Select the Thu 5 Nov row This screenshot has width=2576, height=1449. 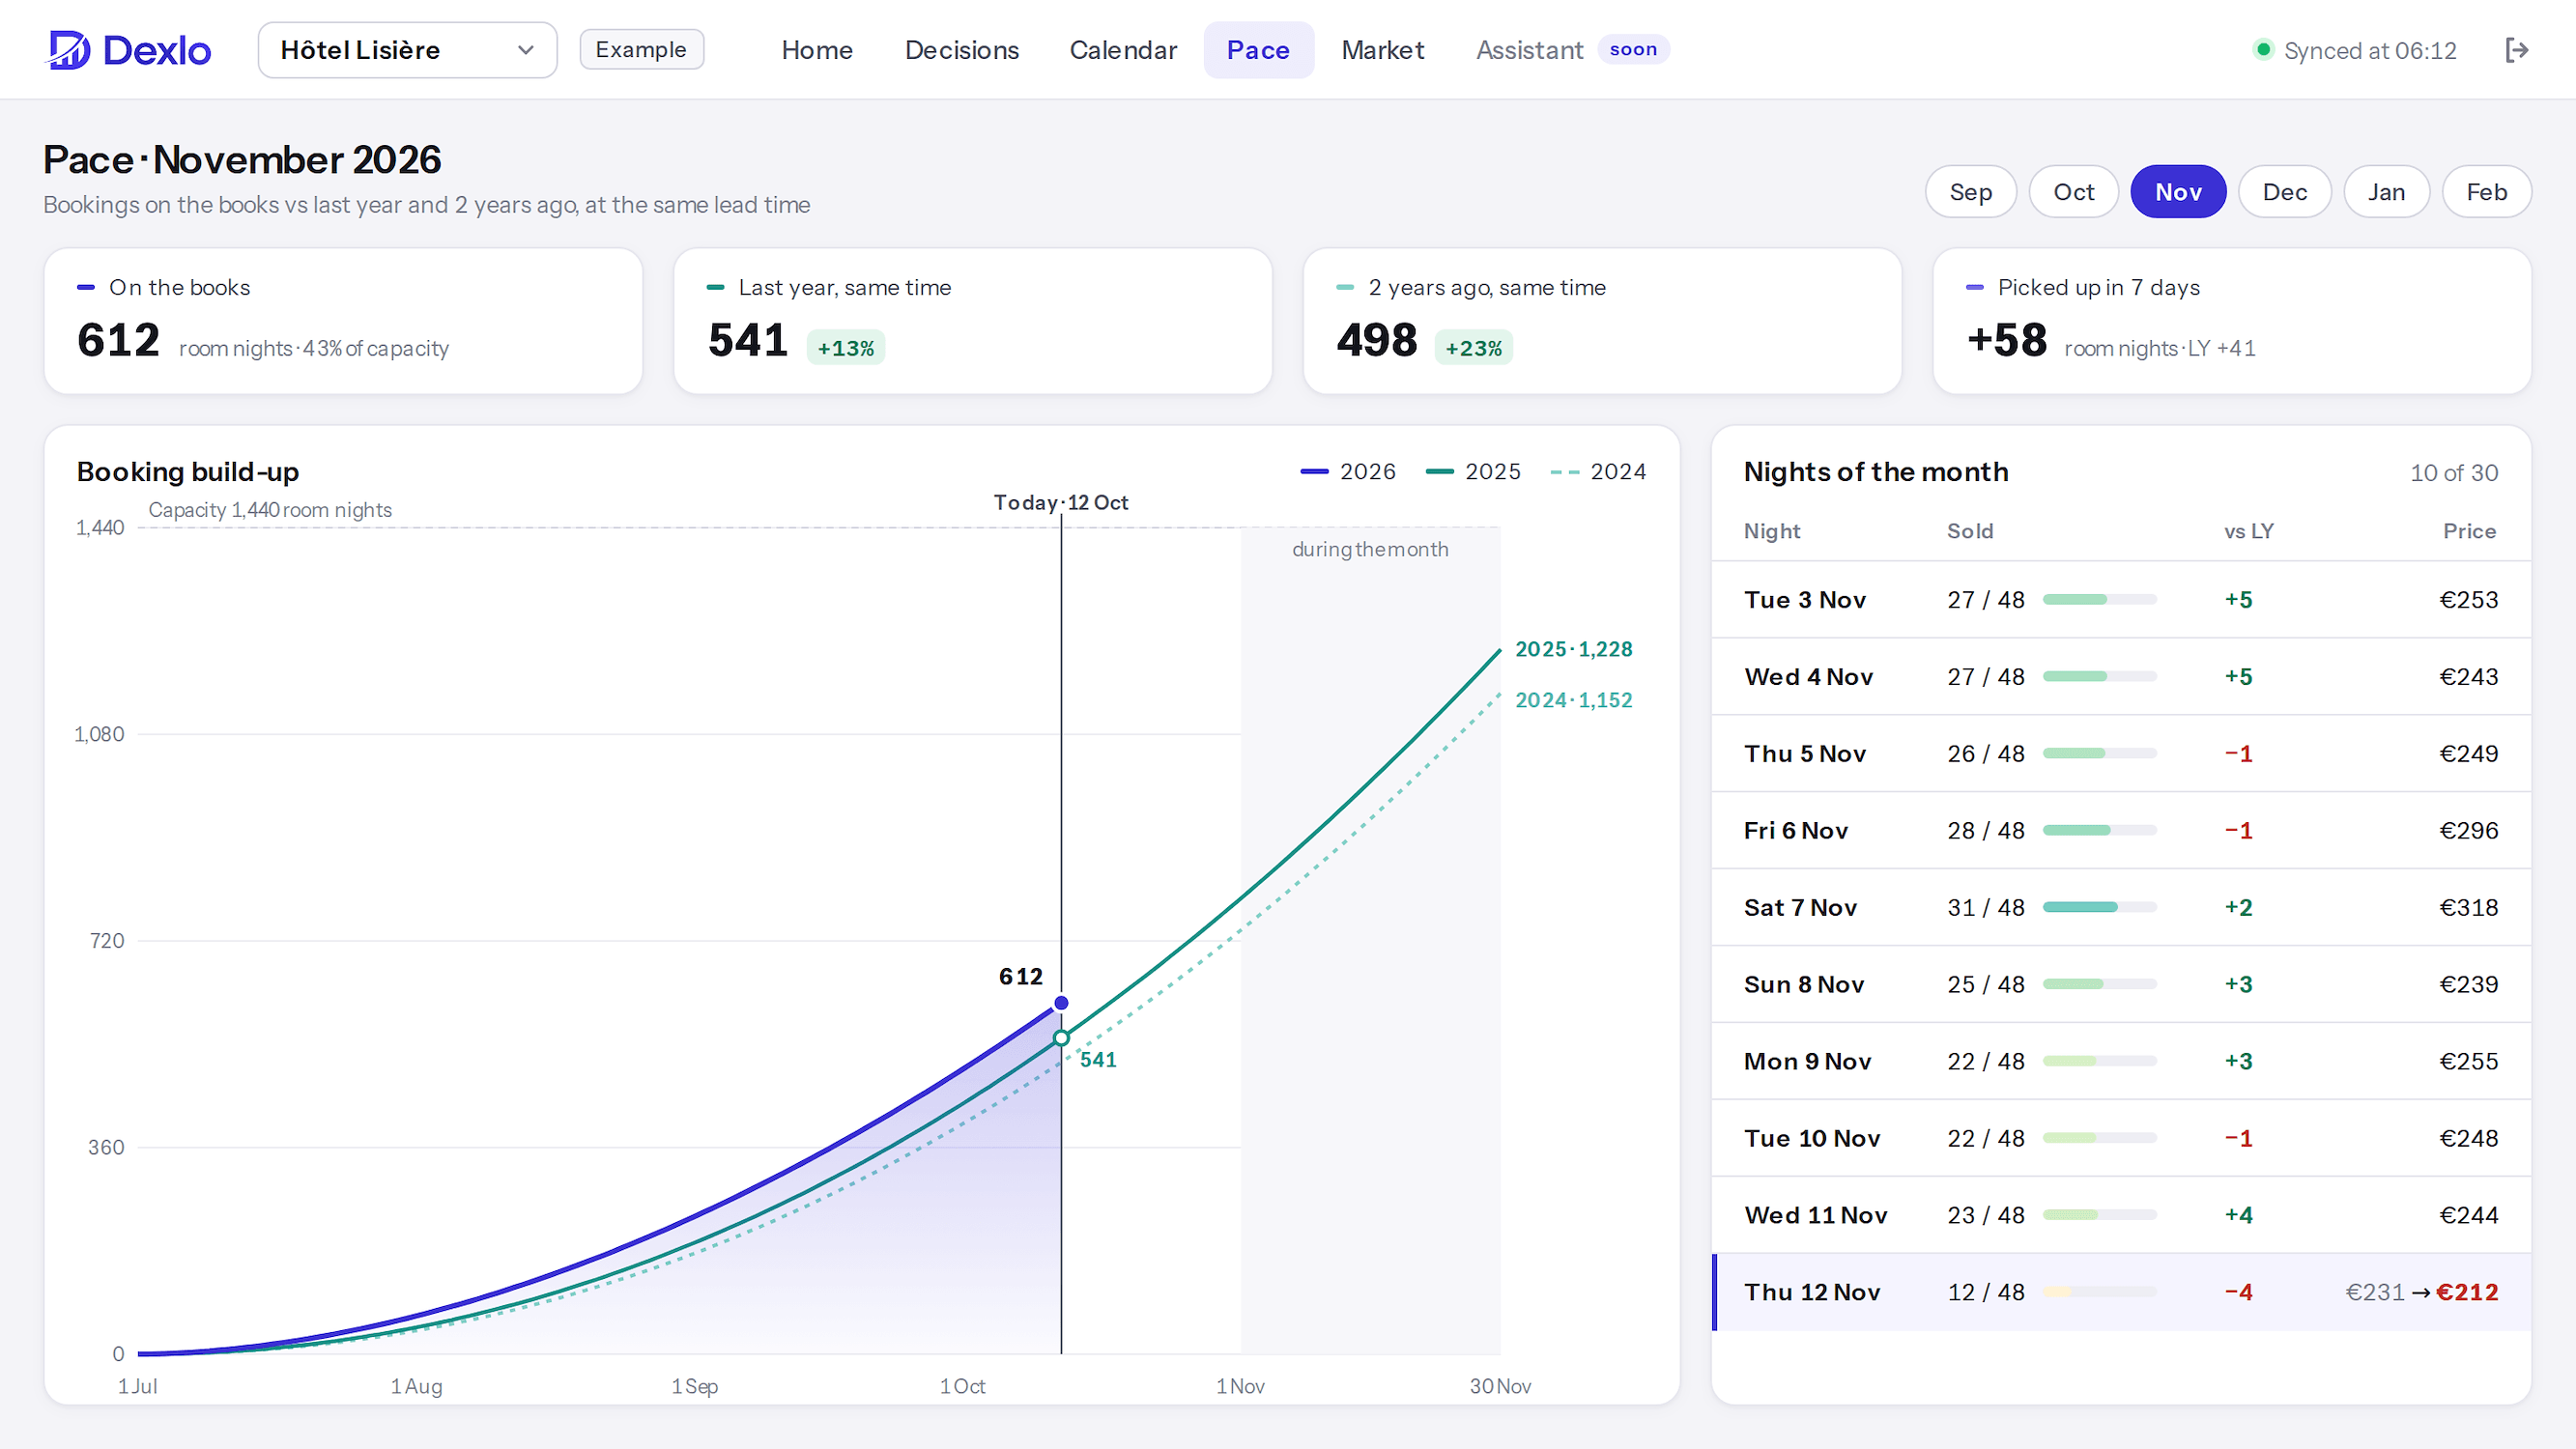tap(2121, 754)
